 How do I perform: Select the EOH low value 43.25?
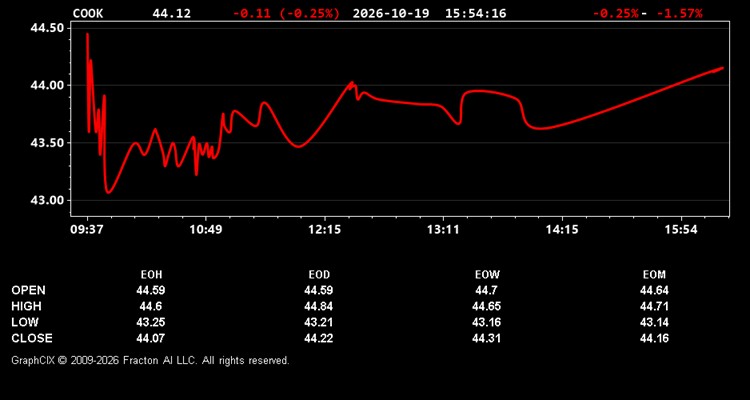click(x=151, y=322)
